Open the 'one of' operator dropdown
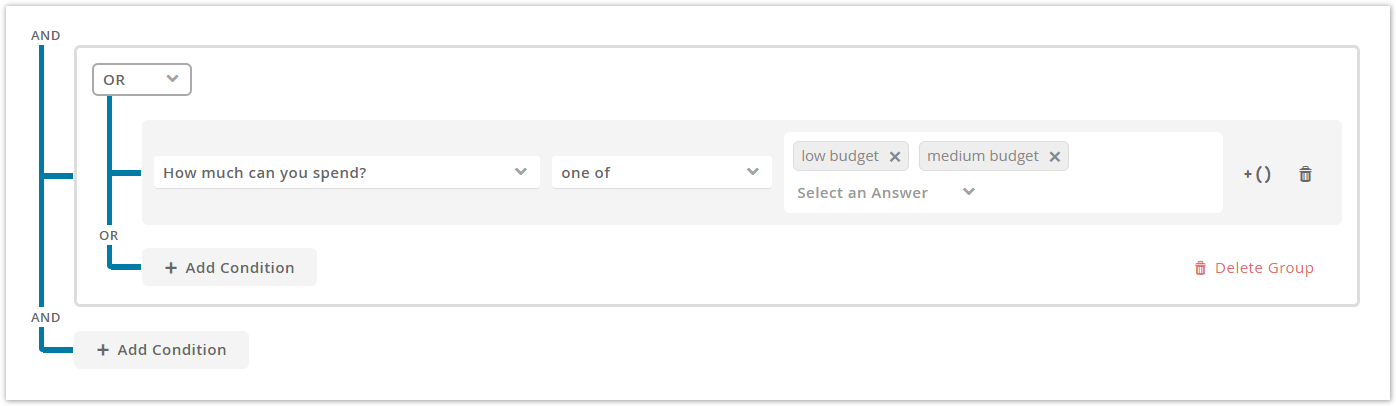The image size is (1396, 406). tap(661, 172)
